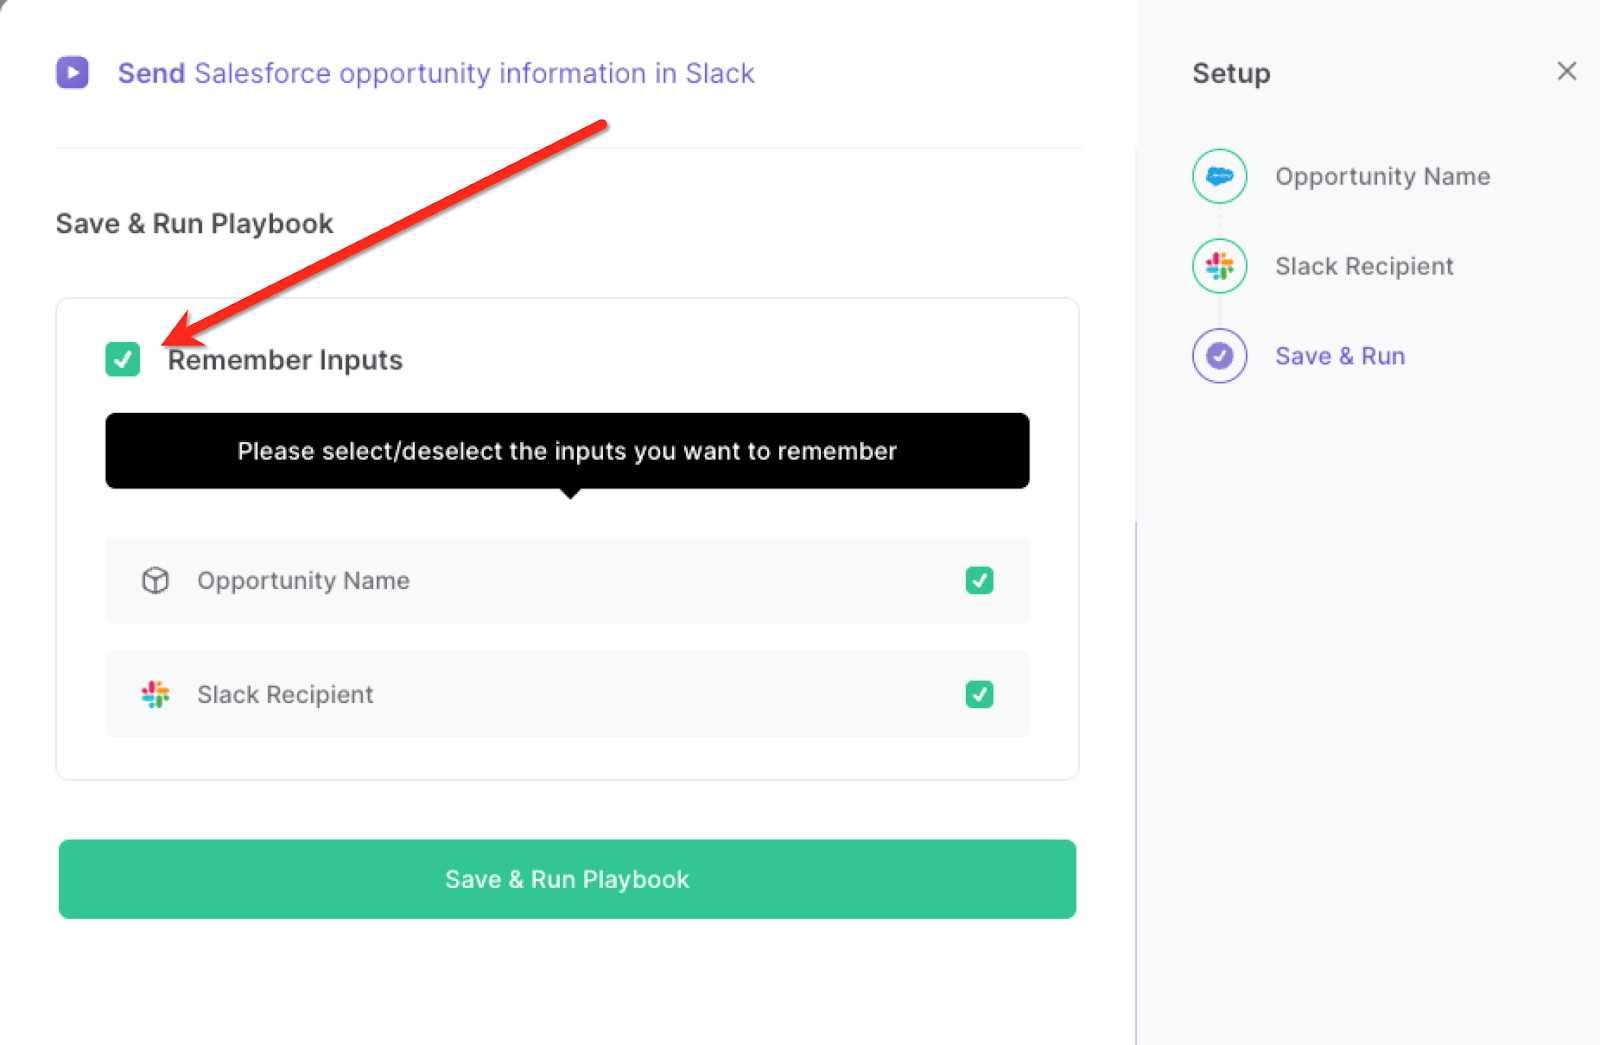Viewport: 1600px width, 1045px height.
Task: Click the Save & Run Playbook button
Action: tap(567, 879)
